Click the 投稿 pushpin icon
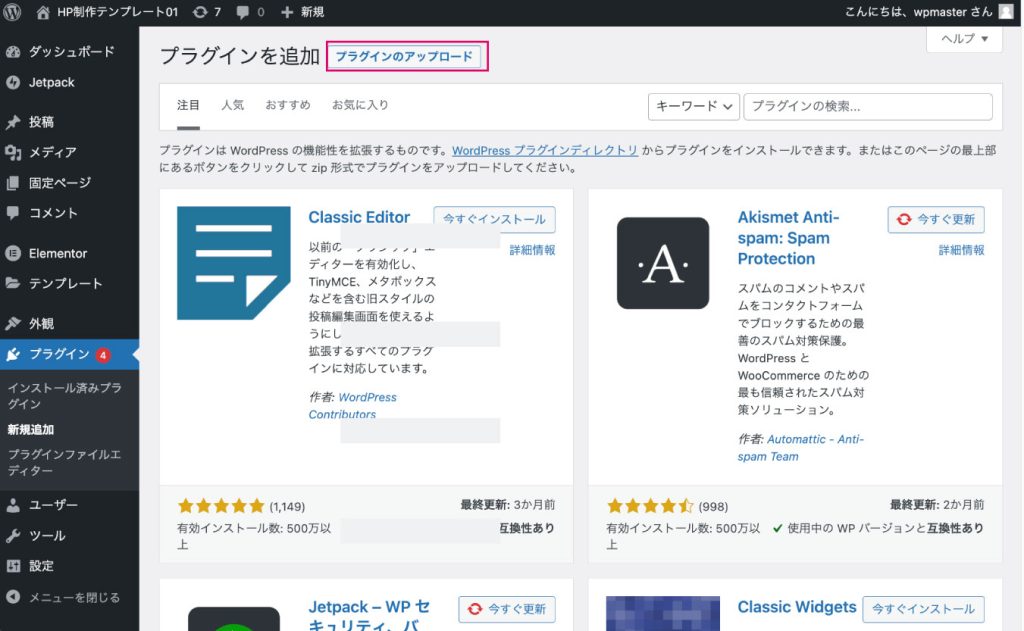Viewport: 1024px width, 631px height. pos(13,122)
